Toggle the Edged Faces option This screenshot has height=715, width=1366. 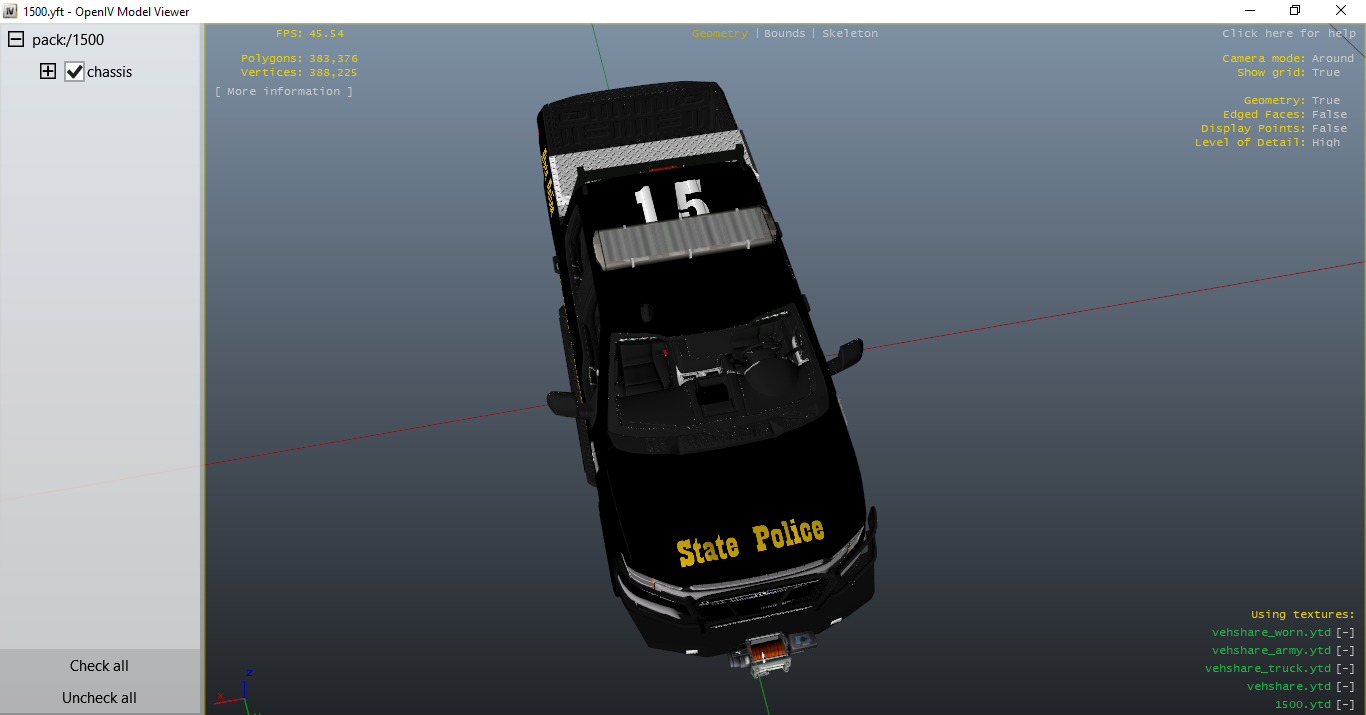click(1329, 115)
